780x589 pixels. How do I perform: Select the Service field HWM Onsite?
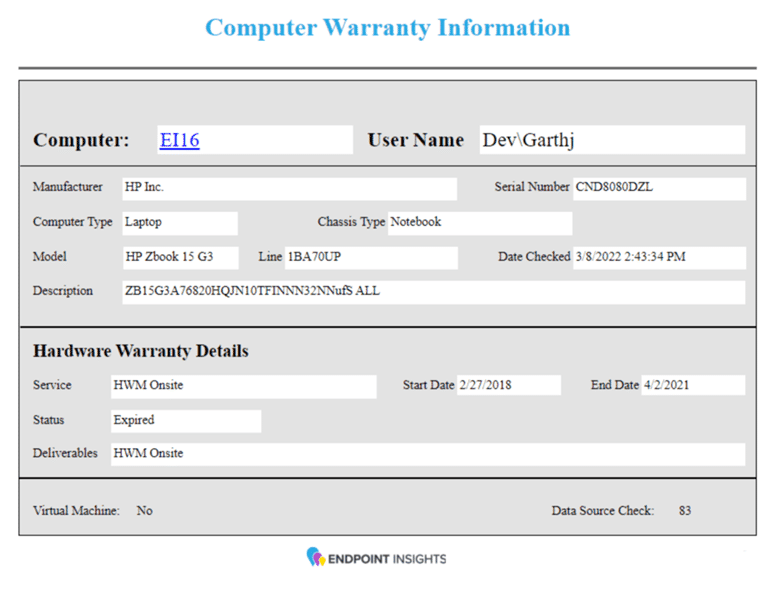[242, 385]
